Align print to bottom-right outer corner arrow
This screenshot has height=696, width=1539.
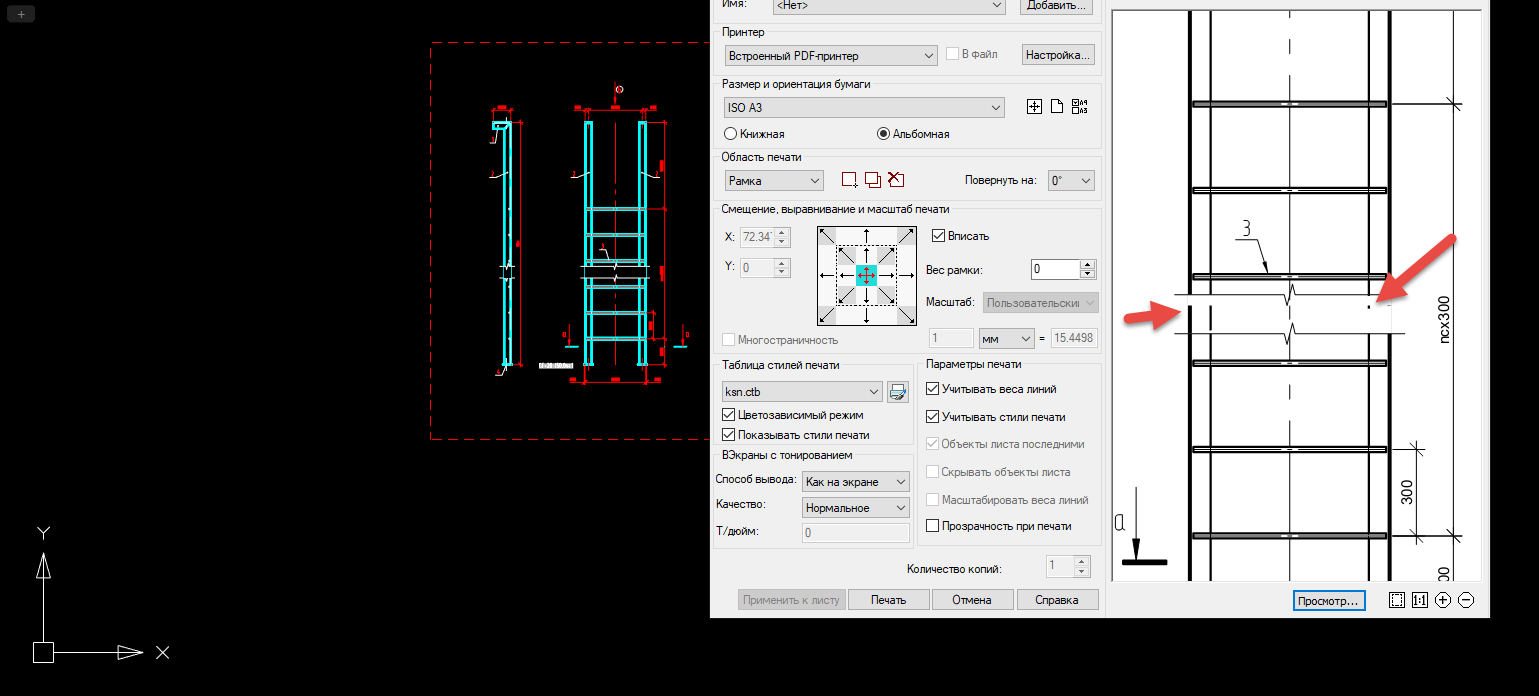(x=905, y=314)
